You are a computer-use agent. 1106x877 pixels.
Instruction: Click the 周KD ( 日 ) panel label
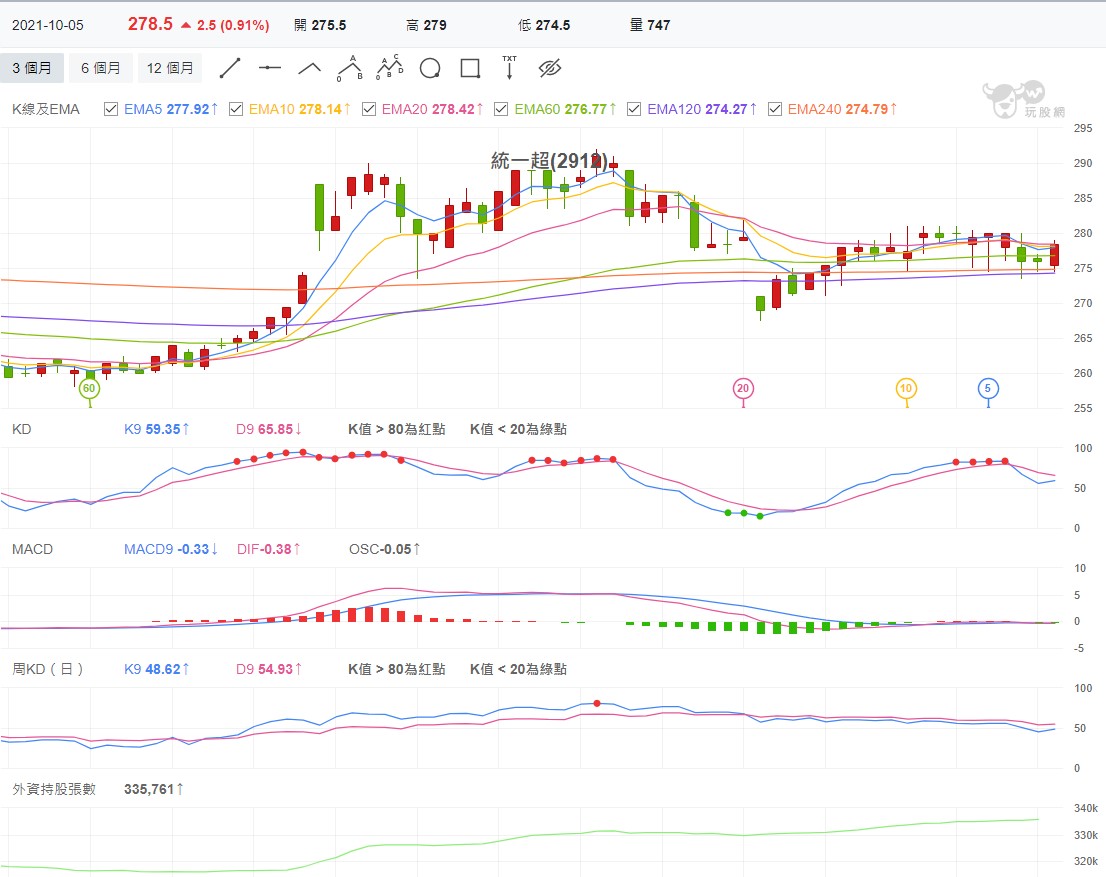tap(47, 669)
